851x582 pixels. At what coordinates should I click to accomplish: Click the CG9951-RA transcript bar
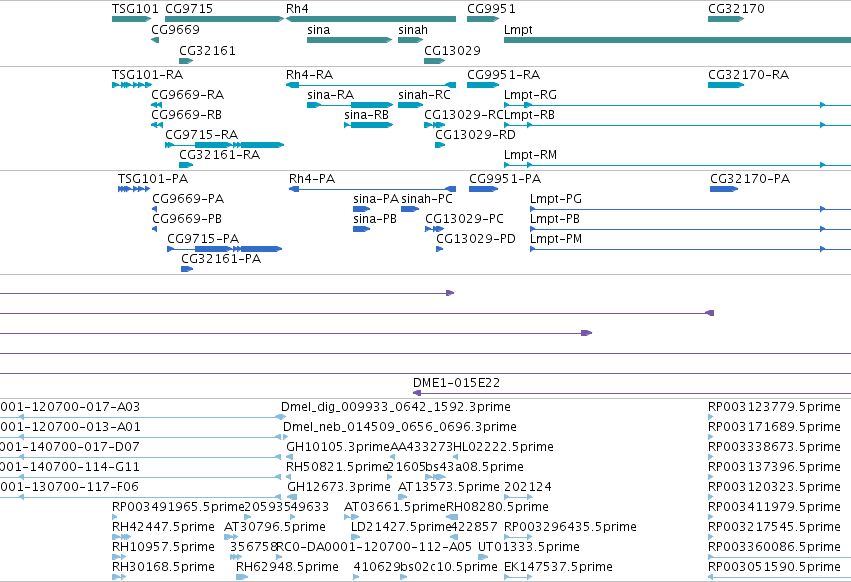[x=483, y=85]
